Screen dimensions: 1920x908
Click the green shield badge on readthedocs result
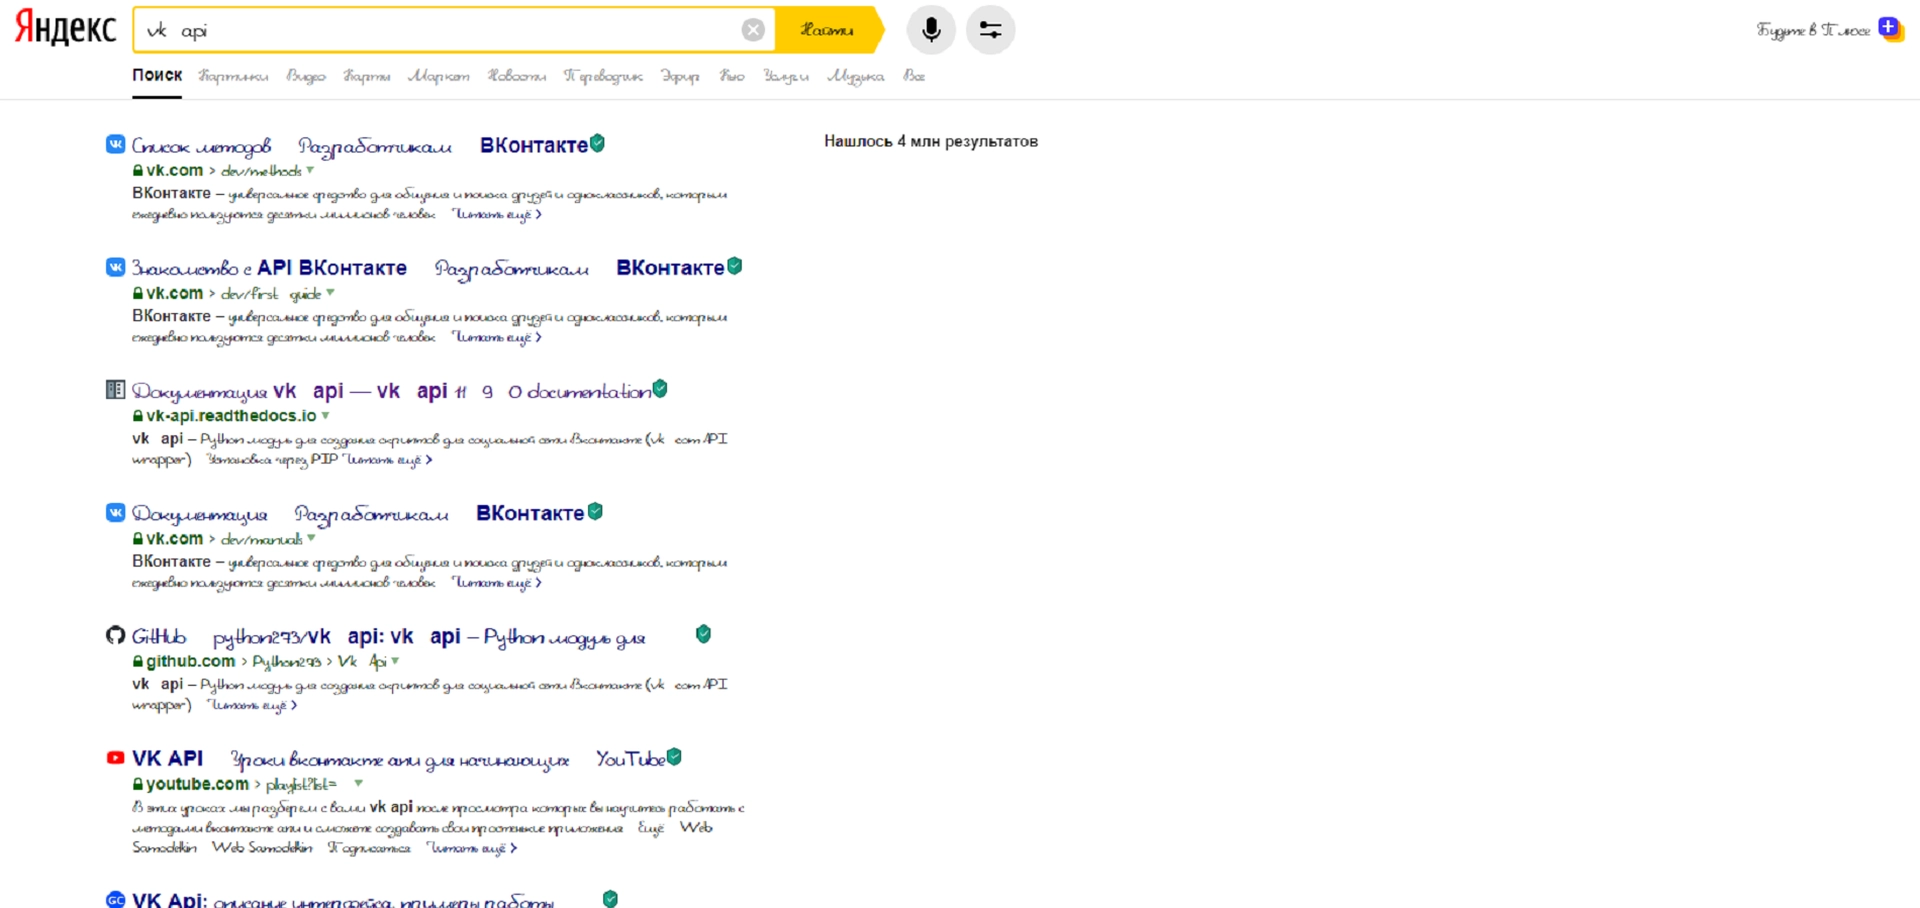click(x=660, y=389)
